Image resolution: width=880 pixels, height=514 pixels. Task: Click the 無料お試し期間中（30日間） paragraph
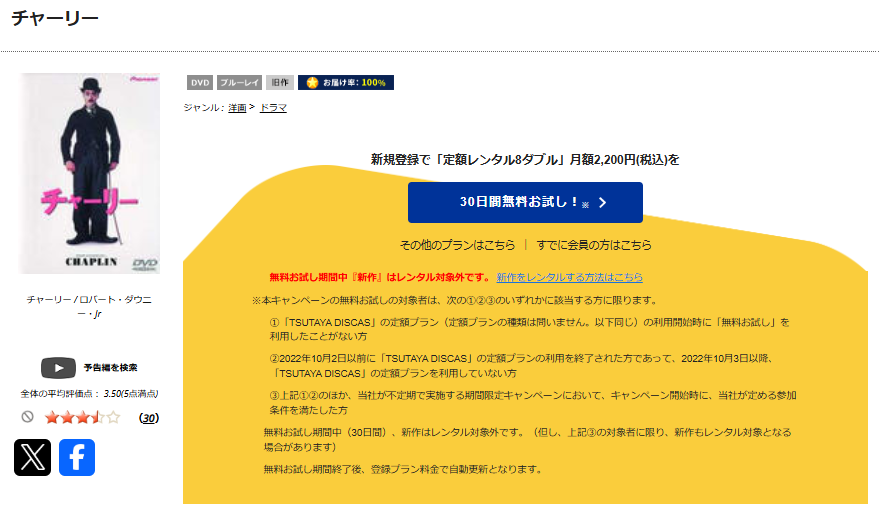click(x=528, y=439)
